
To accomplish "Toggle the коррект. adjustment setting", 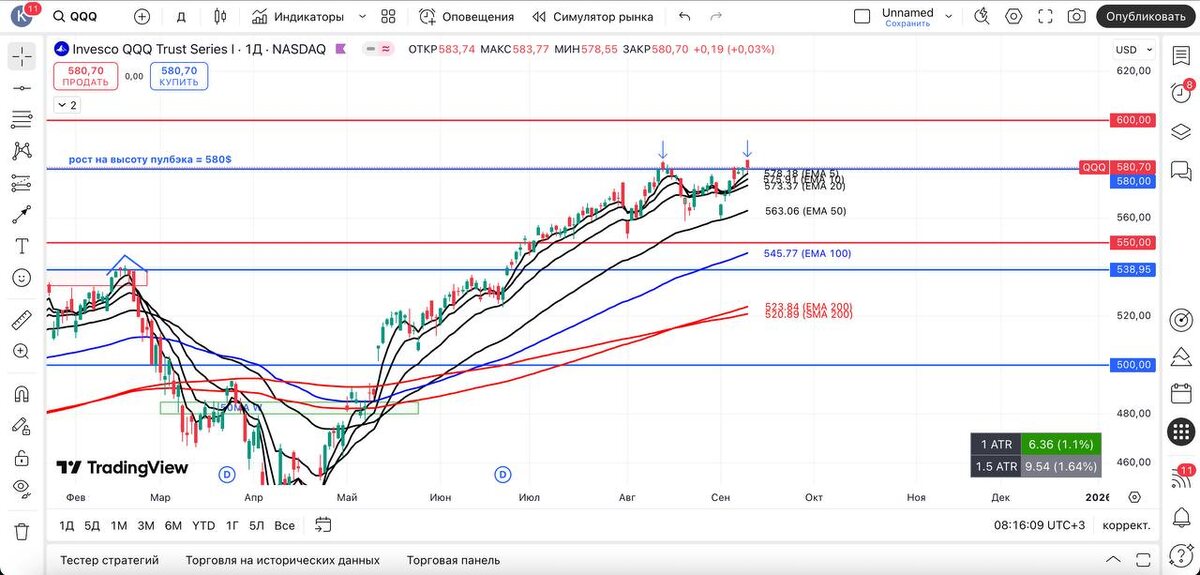I will click(1126, 525).
